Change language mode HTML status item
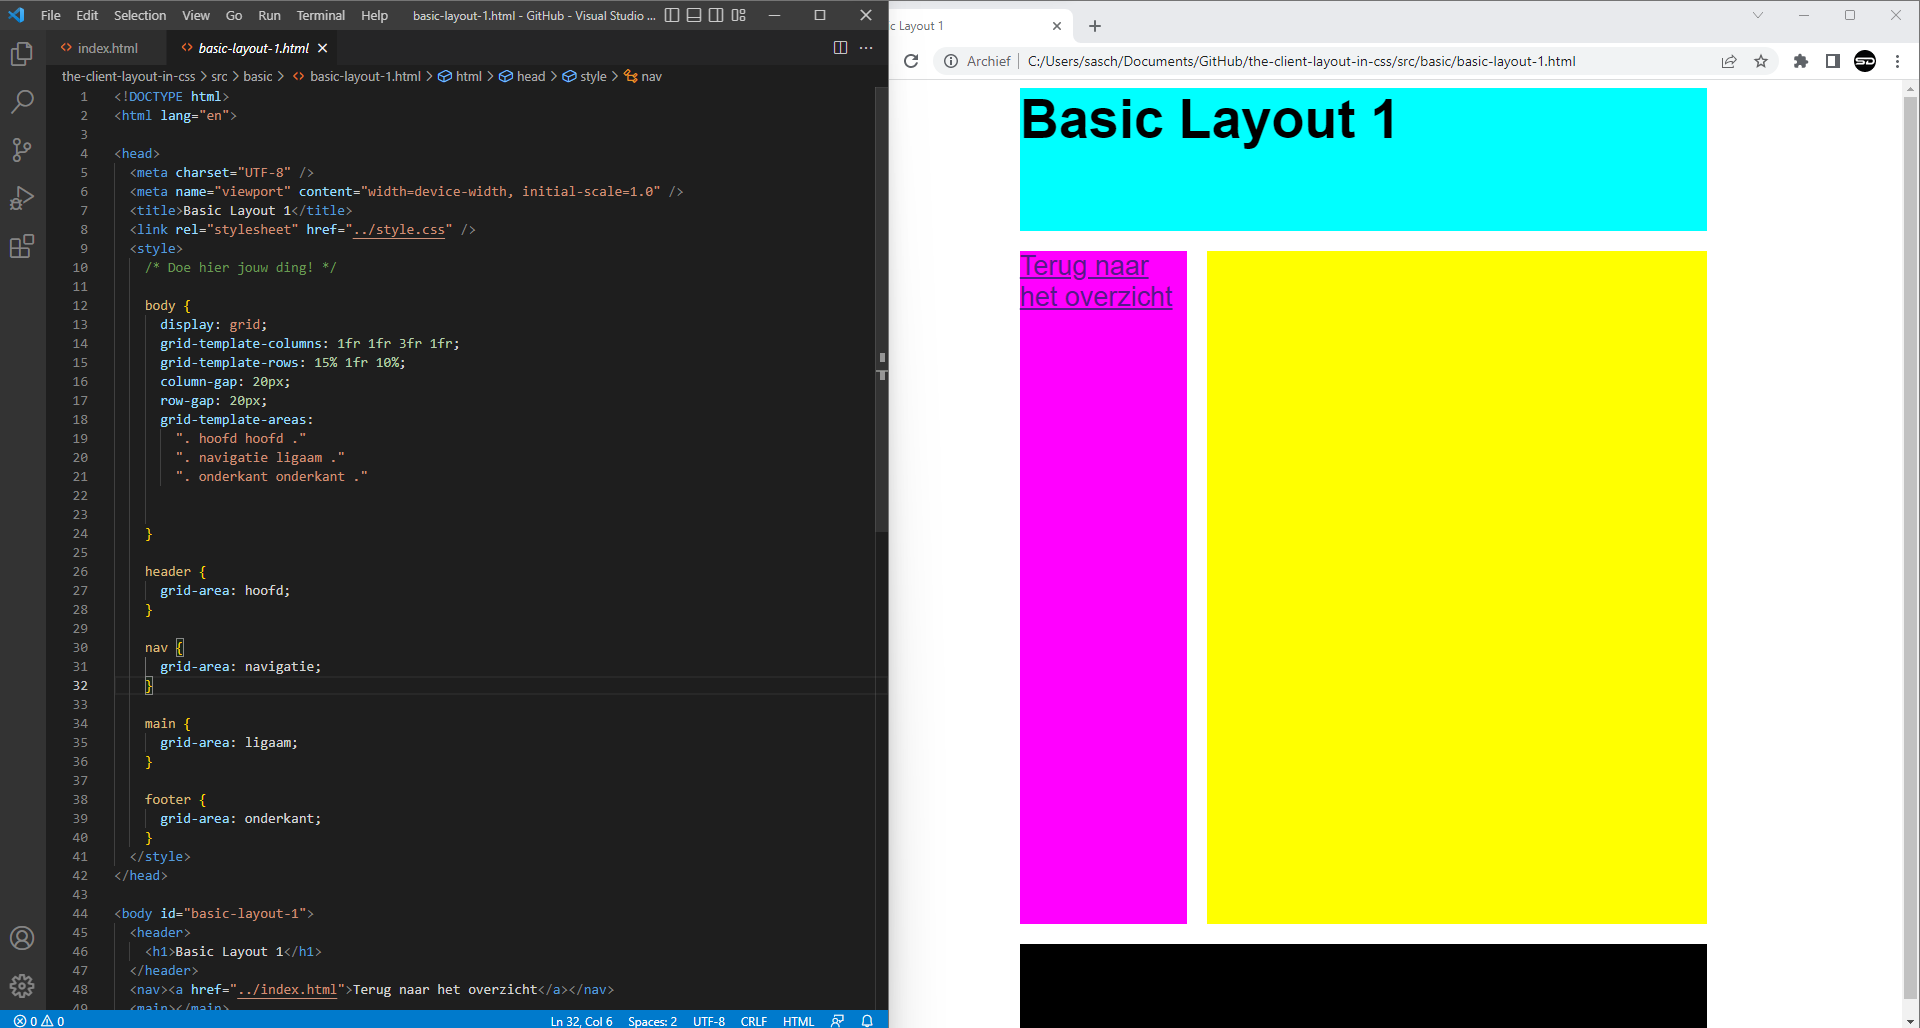 pyautogui.click(x=798, y=1021)
